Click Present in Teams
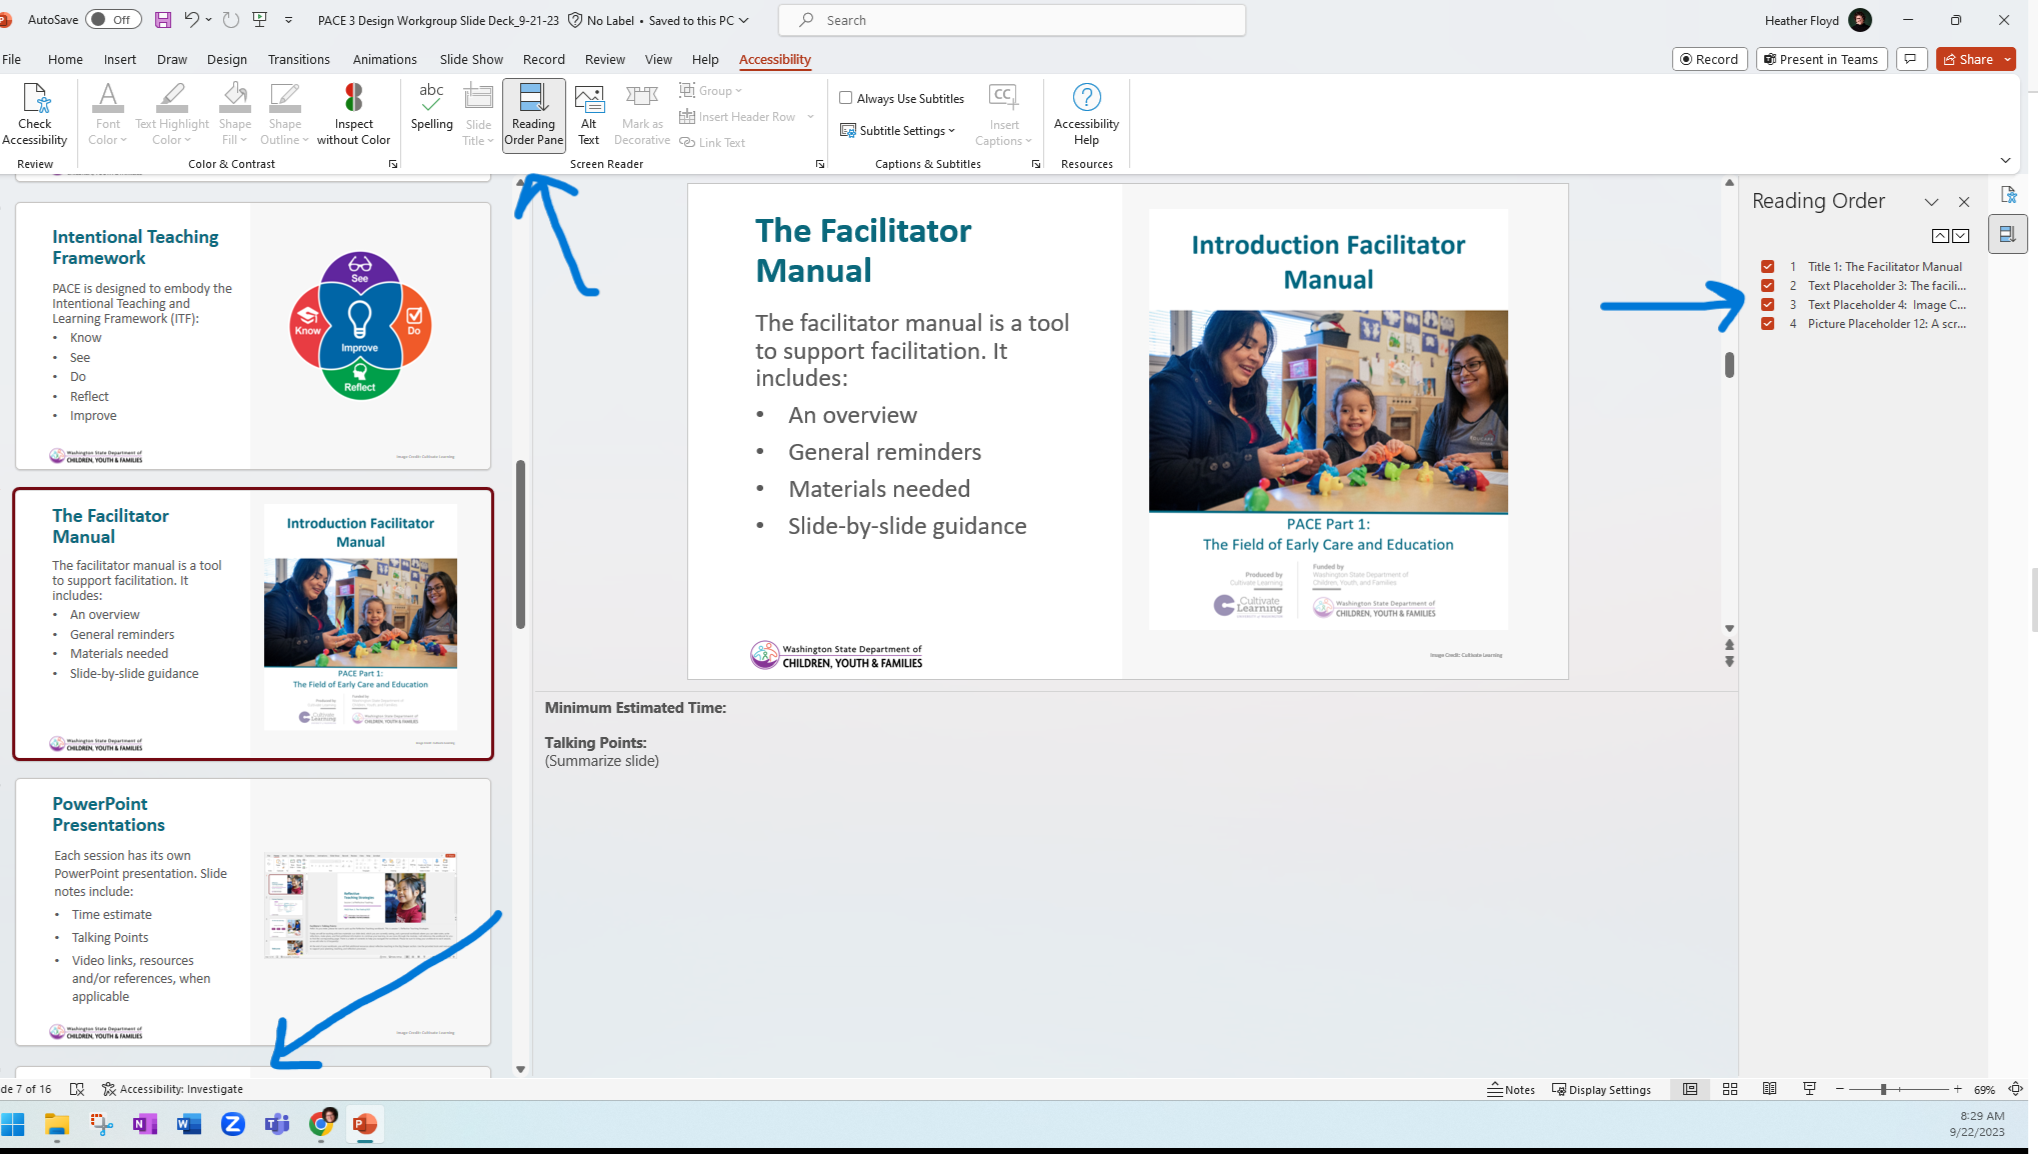Viewport: 2038px width, 1154px height. point(1821,59)
